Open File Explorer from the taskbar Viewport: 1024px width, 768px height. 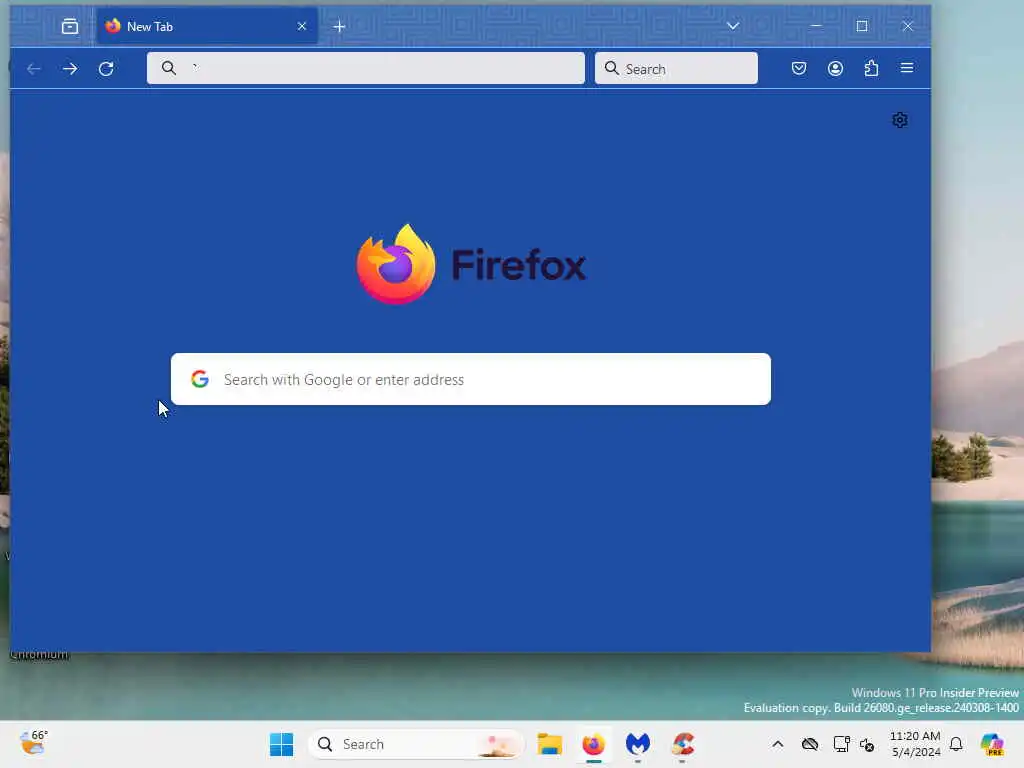point(550,744)
